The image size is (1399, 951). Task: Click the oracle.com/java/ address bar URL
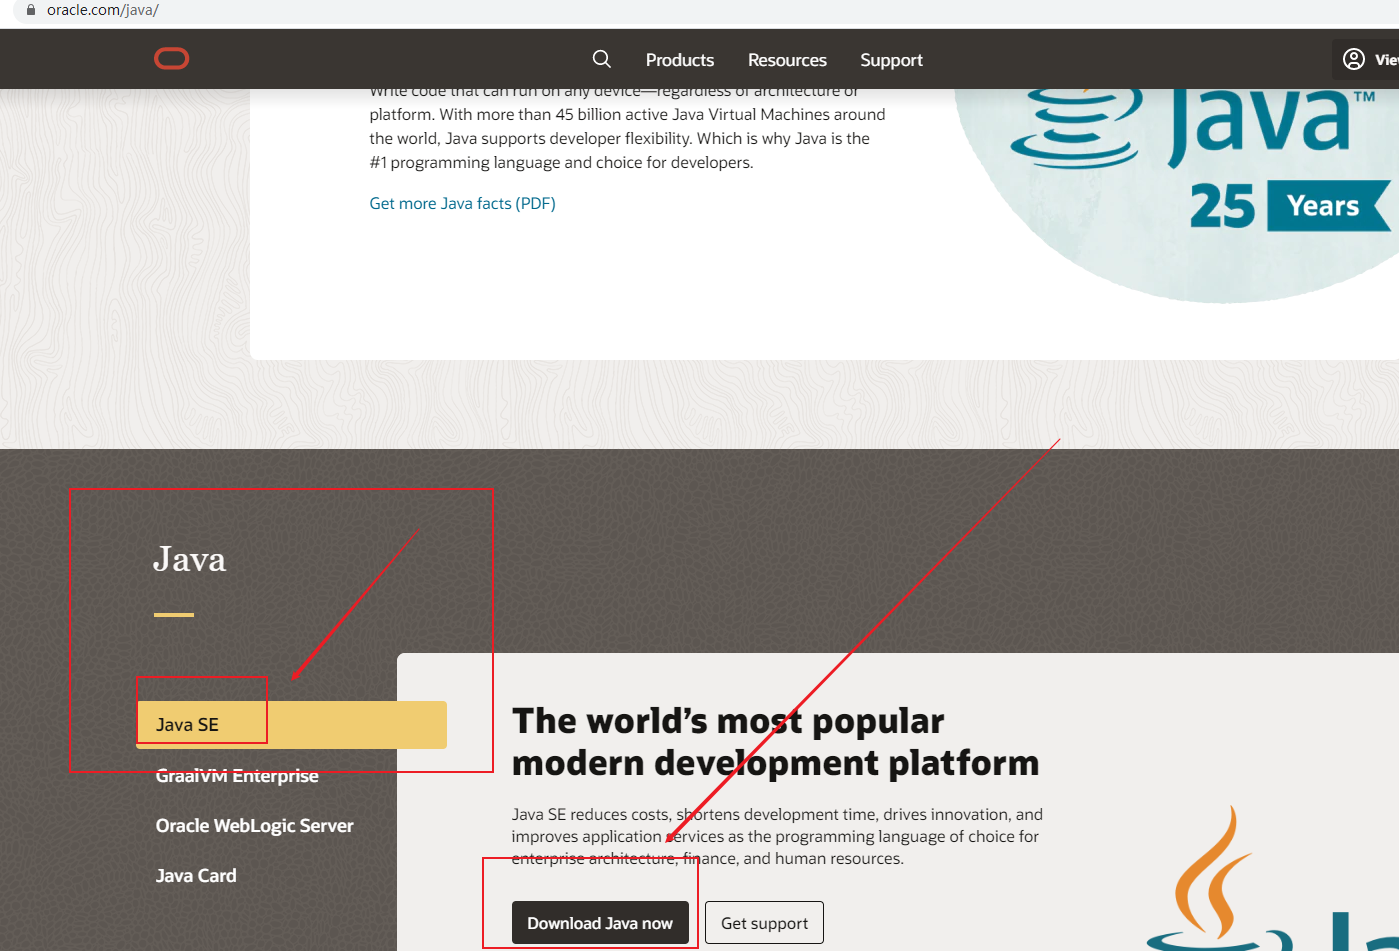[103, 10]
